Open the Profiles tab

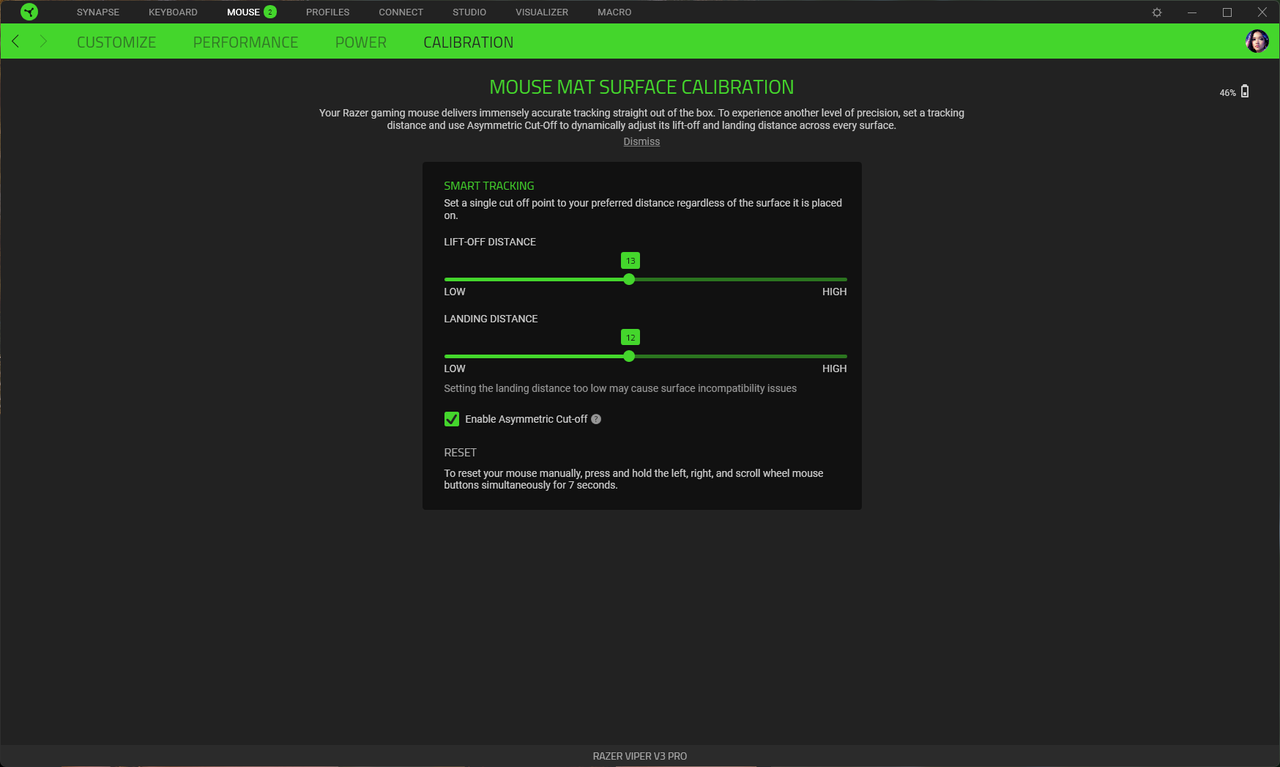(x=328, y=12)
